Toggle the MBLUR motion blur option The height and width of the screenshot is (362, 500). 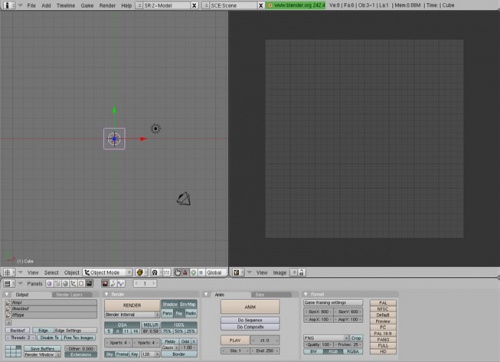pyautogui.click(x=150, y=325)
